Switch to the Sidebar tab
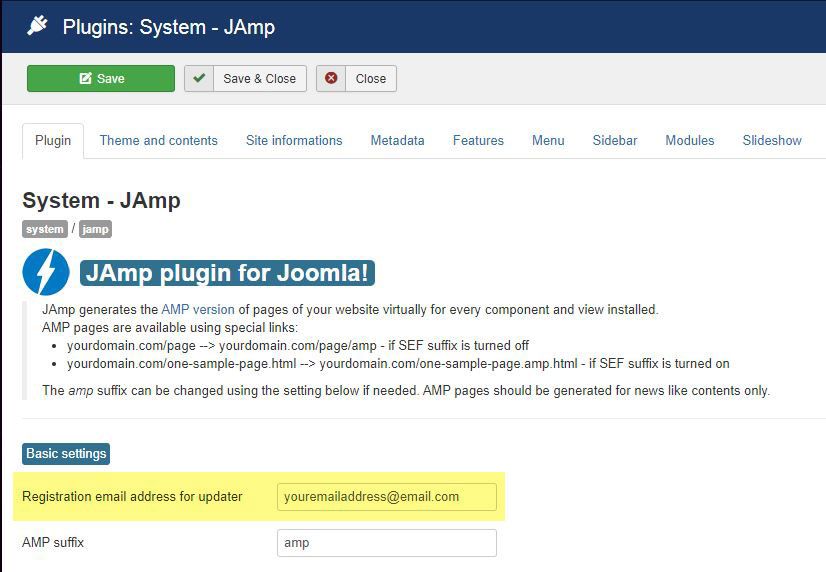The height and width of the screenshot is (572, 826). pos(615,141)
